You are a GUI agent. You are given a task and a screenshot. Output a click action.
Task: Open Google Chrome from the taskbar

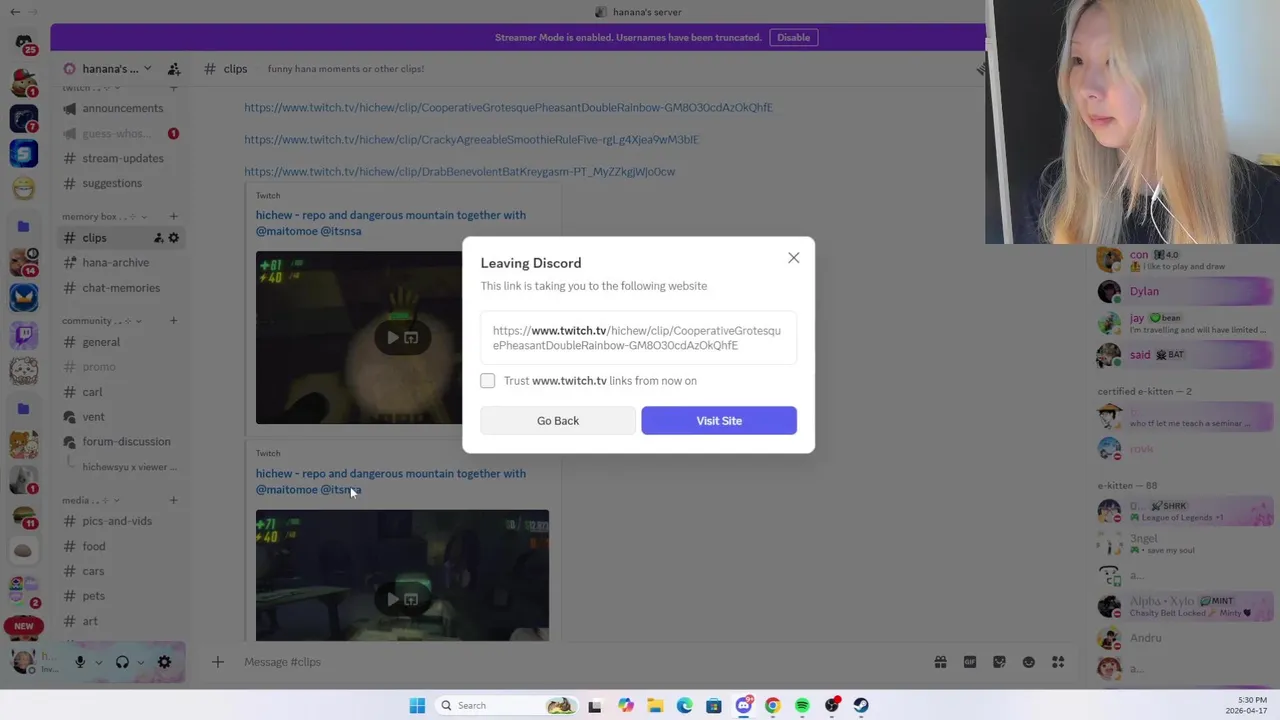(x=772, y=706)
